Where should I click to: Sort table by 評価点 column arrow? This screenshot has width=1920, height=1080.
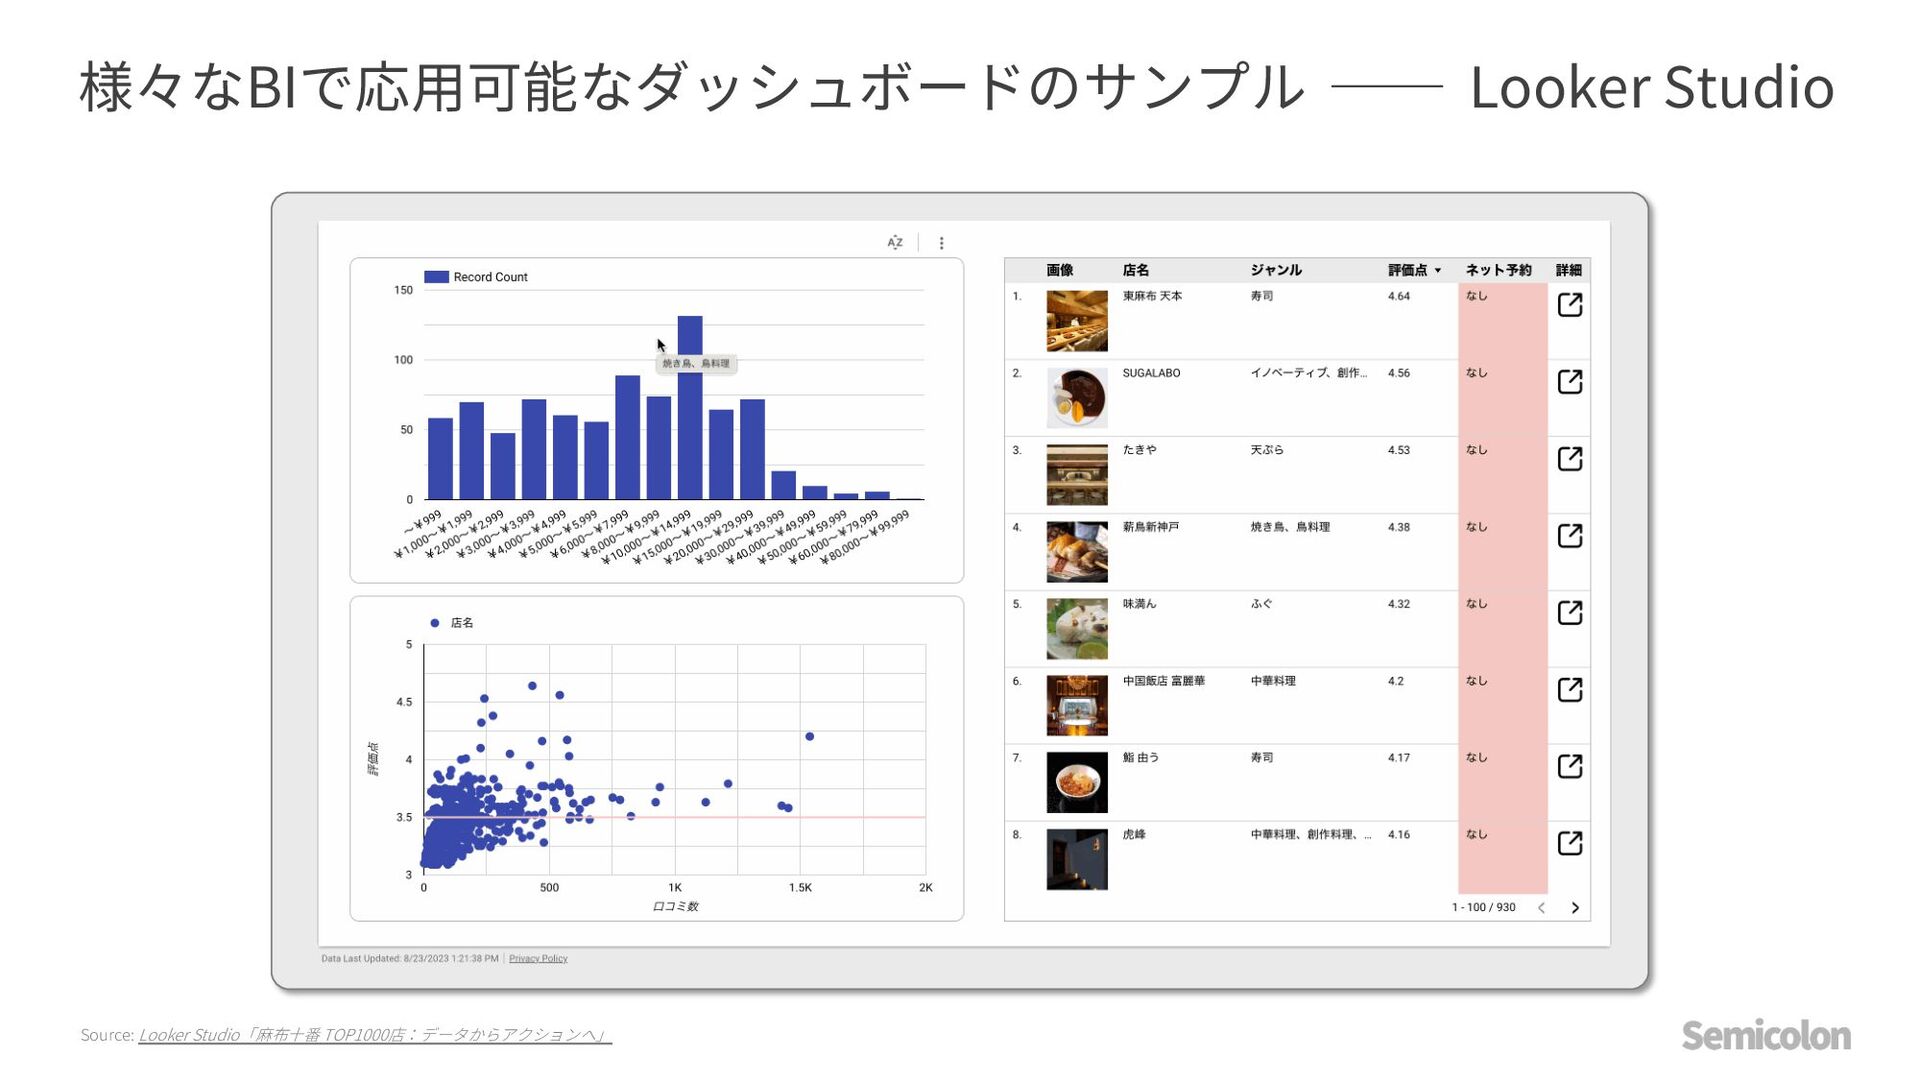pyautogui.click(x=1438, y=271)
